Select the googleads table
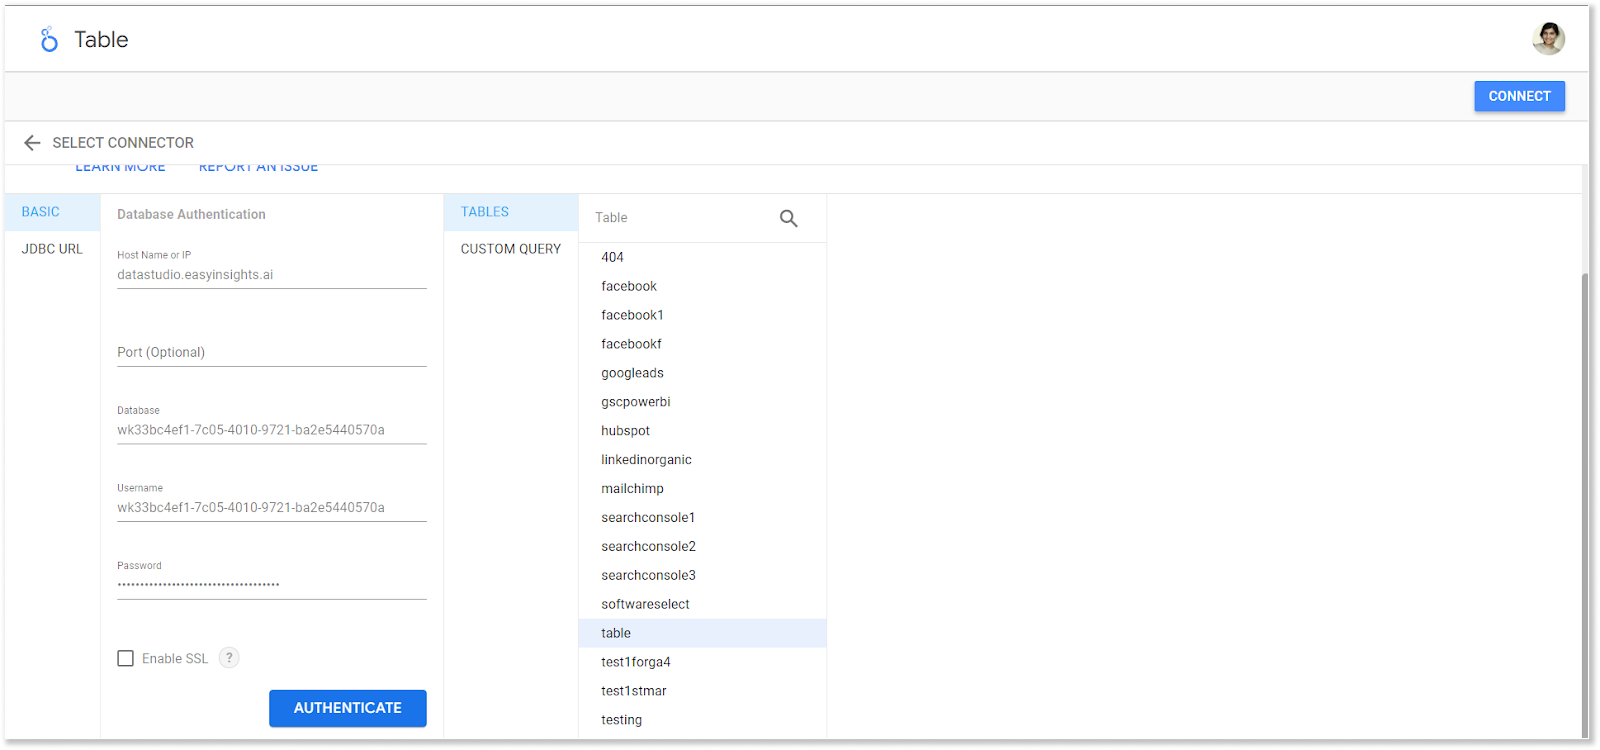 pyautogui.click(x=702, y=373)
